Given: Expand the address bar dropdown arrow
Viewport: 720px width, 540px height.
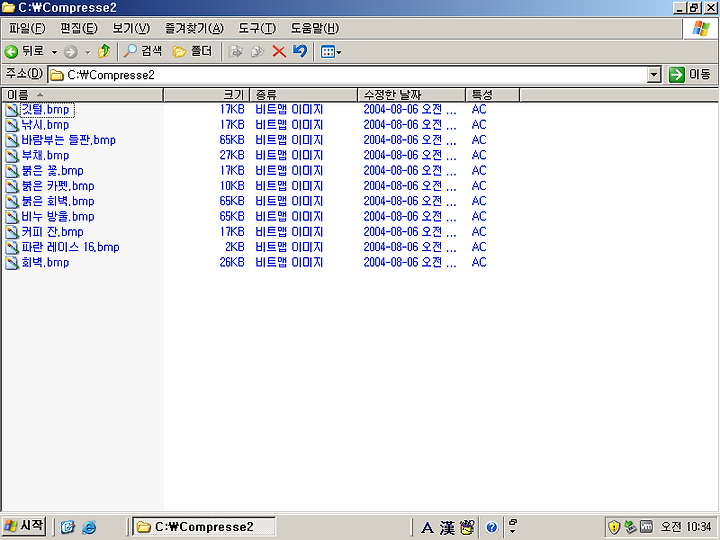Looking at the screenshot, I should [654, 75].
